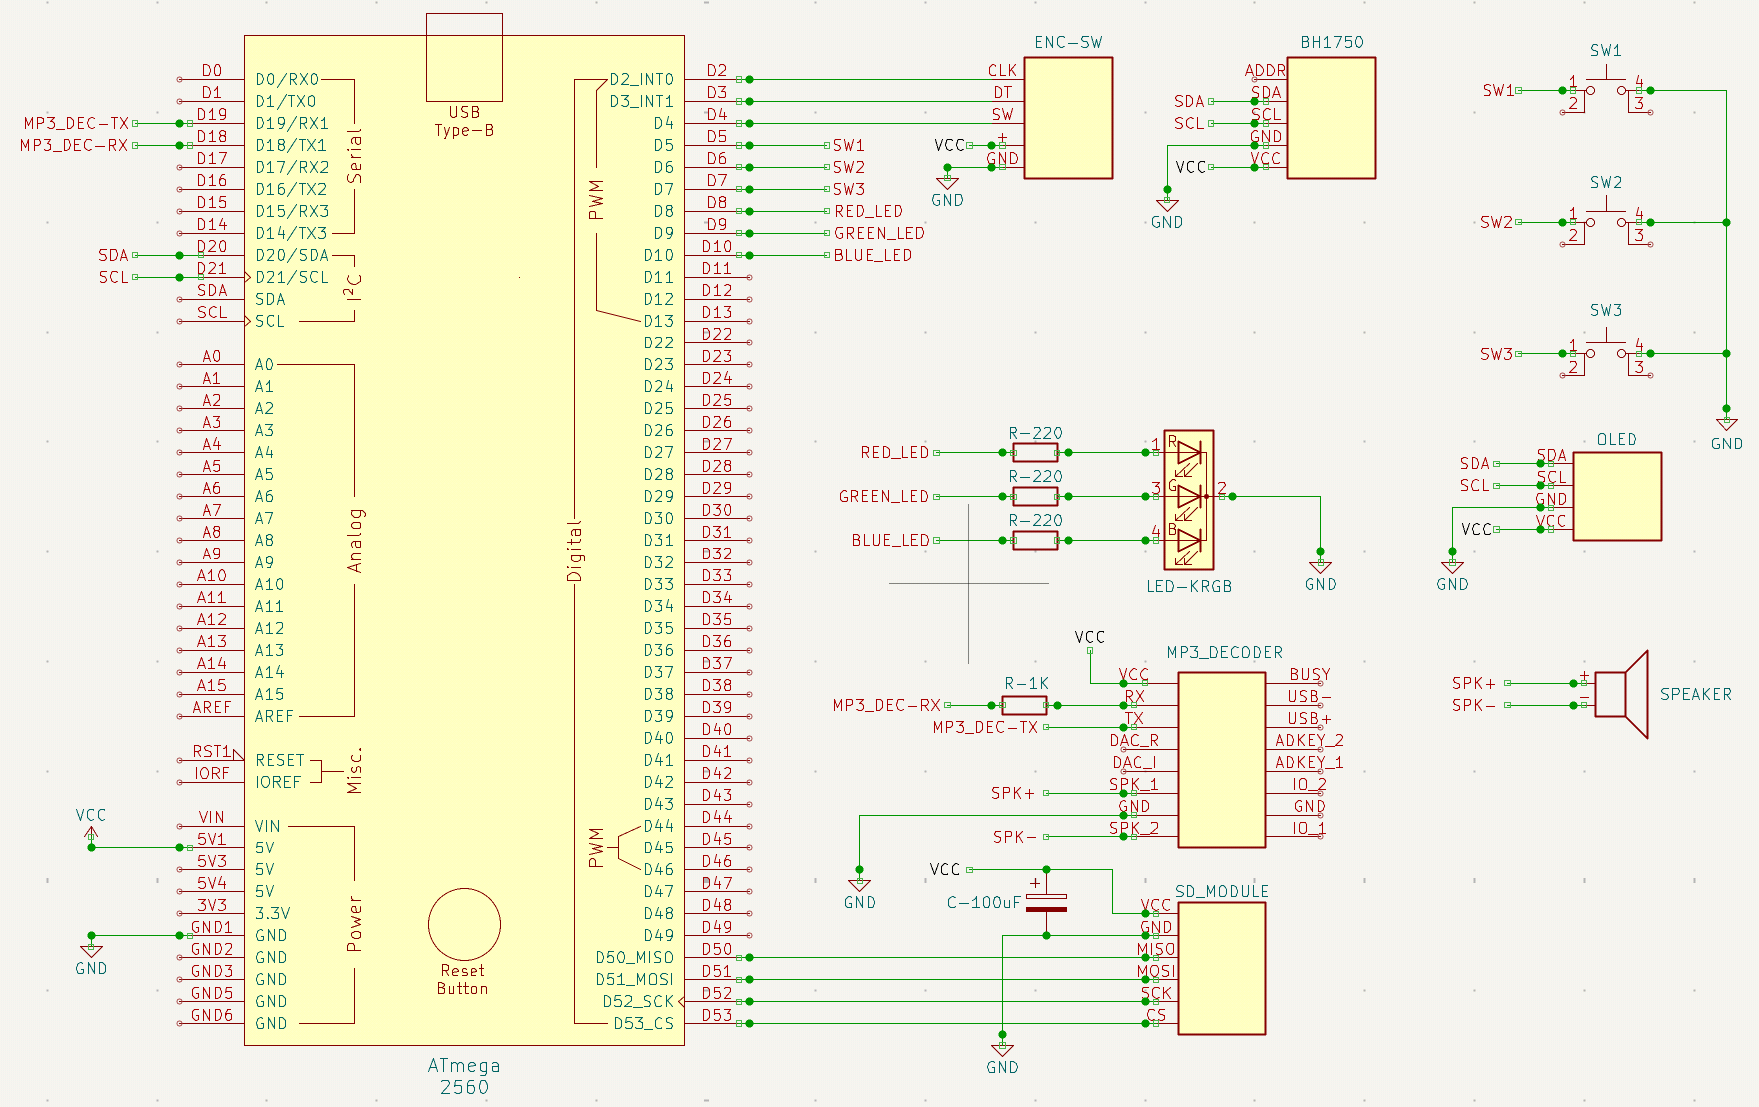Click the BLUE_LED label at pin D10
The height and width of the screenshot is (1107, 1759).
pos(873,255)
